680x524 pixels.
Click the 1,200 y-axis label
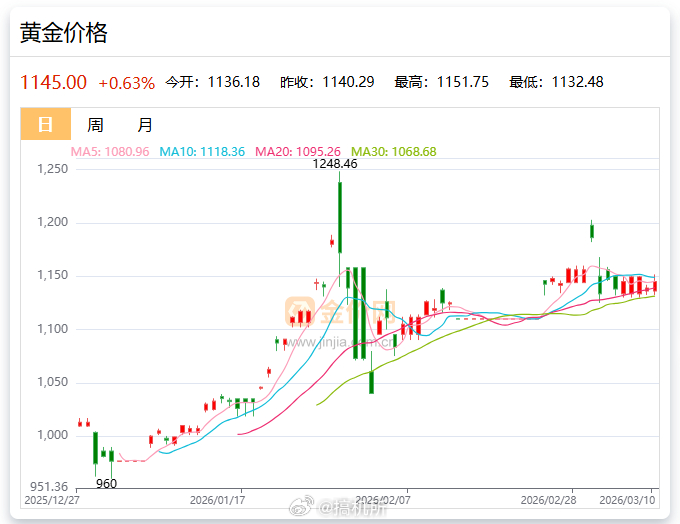[53, 222]
